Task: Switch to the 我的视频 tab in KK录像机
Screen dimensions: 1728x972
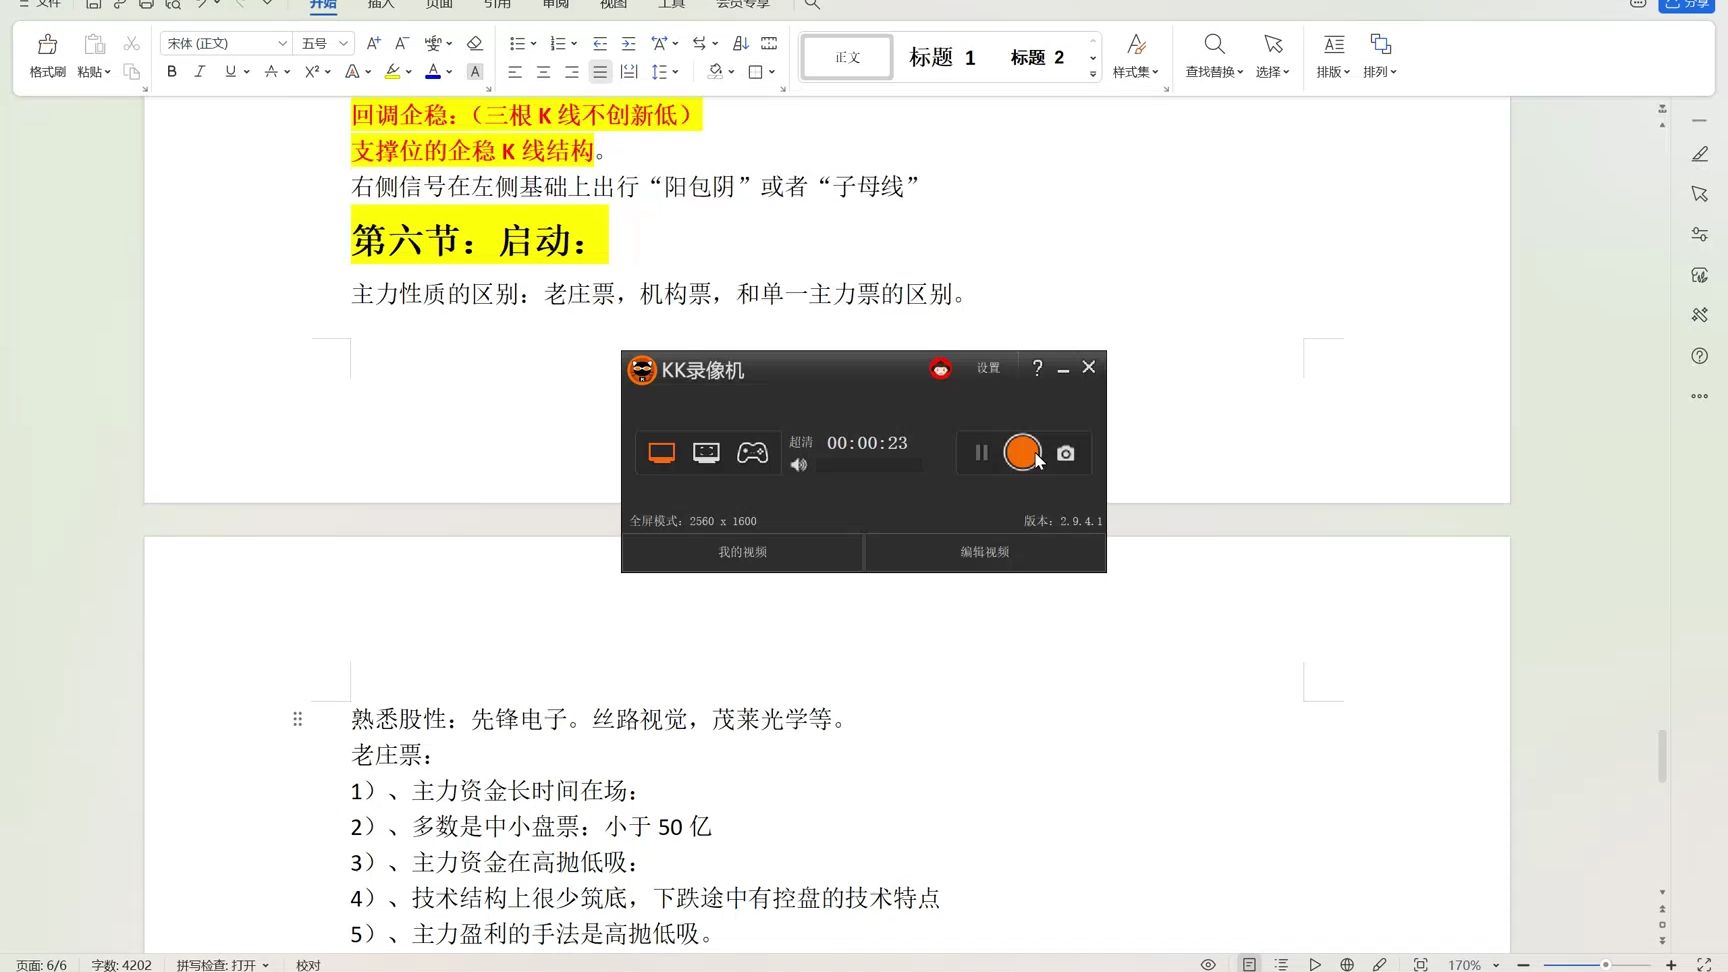Action: click(742, 551)
